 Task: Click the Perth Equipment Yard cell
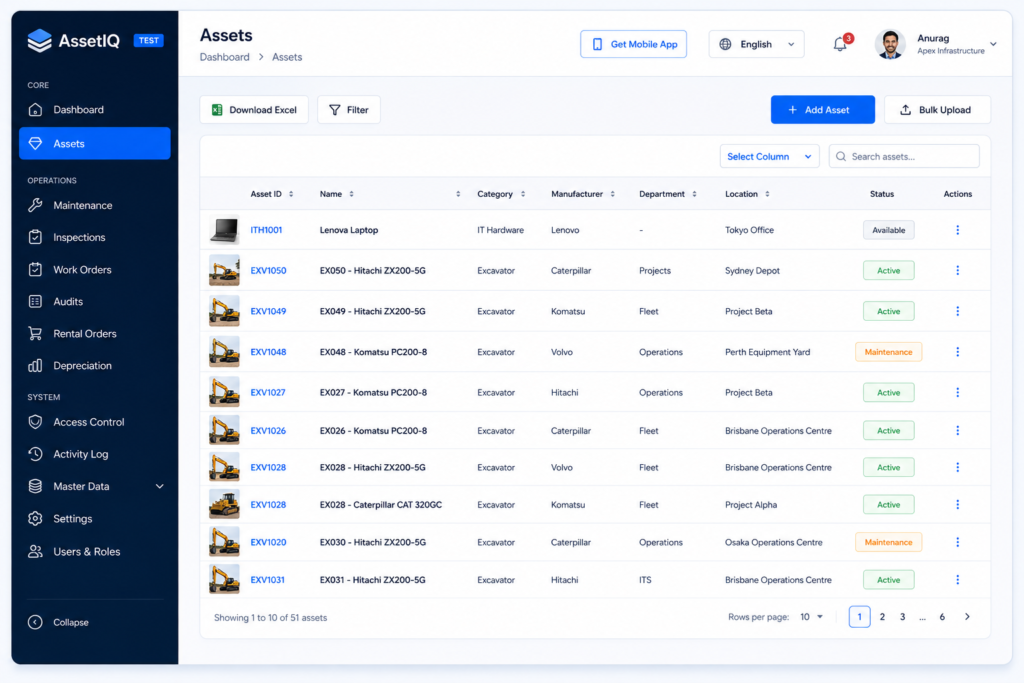click(767, 352)
